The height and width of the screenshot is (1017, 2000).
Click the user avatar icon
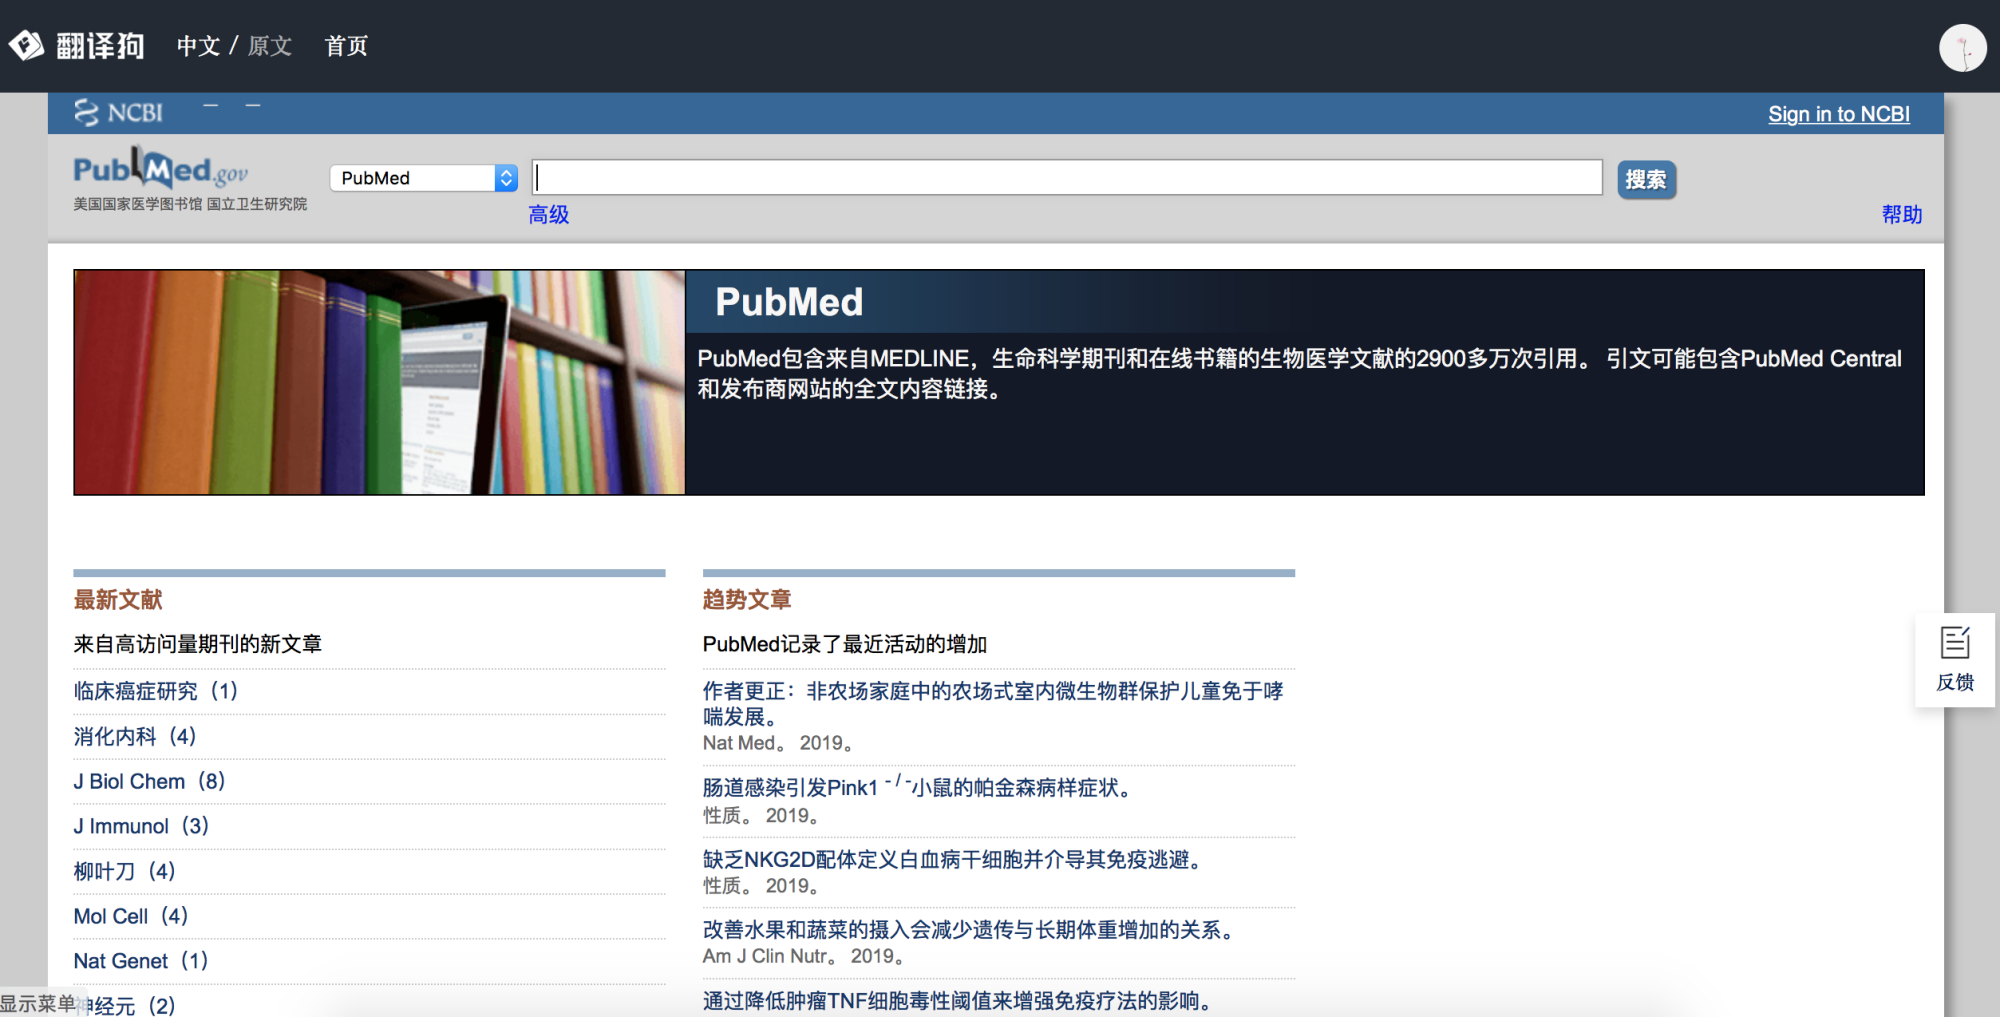coord(1962,47)
